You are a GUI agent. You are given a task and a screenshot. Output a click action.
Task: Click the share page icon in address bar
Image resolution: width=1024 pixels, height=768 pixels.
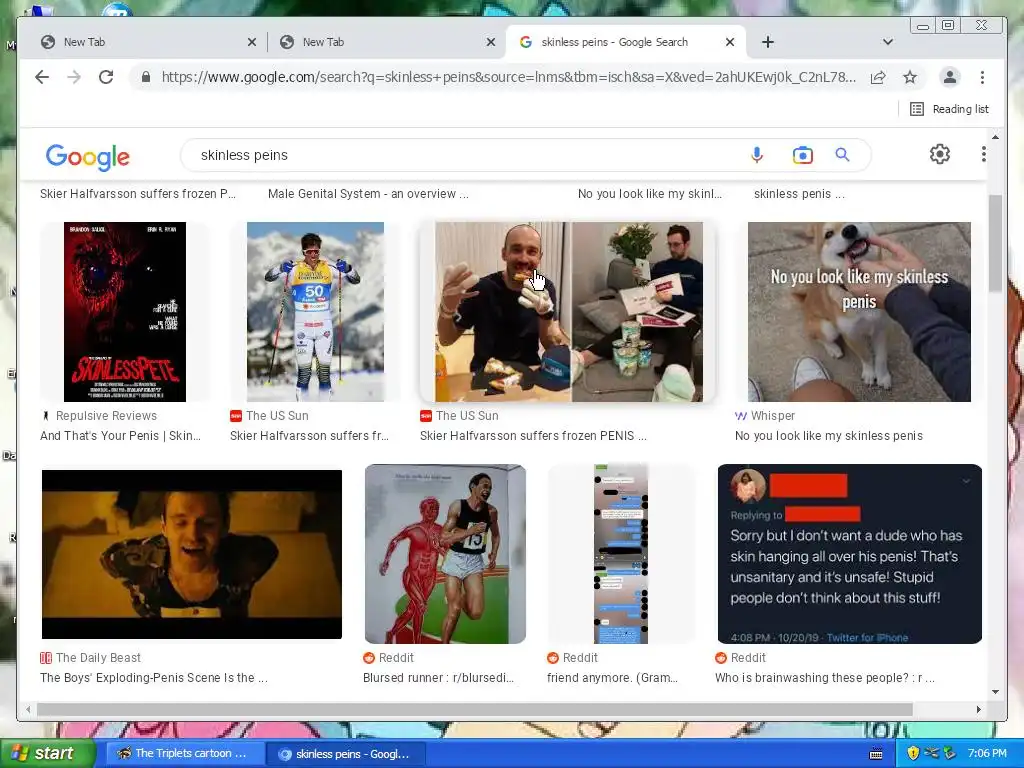pos(878,77)
